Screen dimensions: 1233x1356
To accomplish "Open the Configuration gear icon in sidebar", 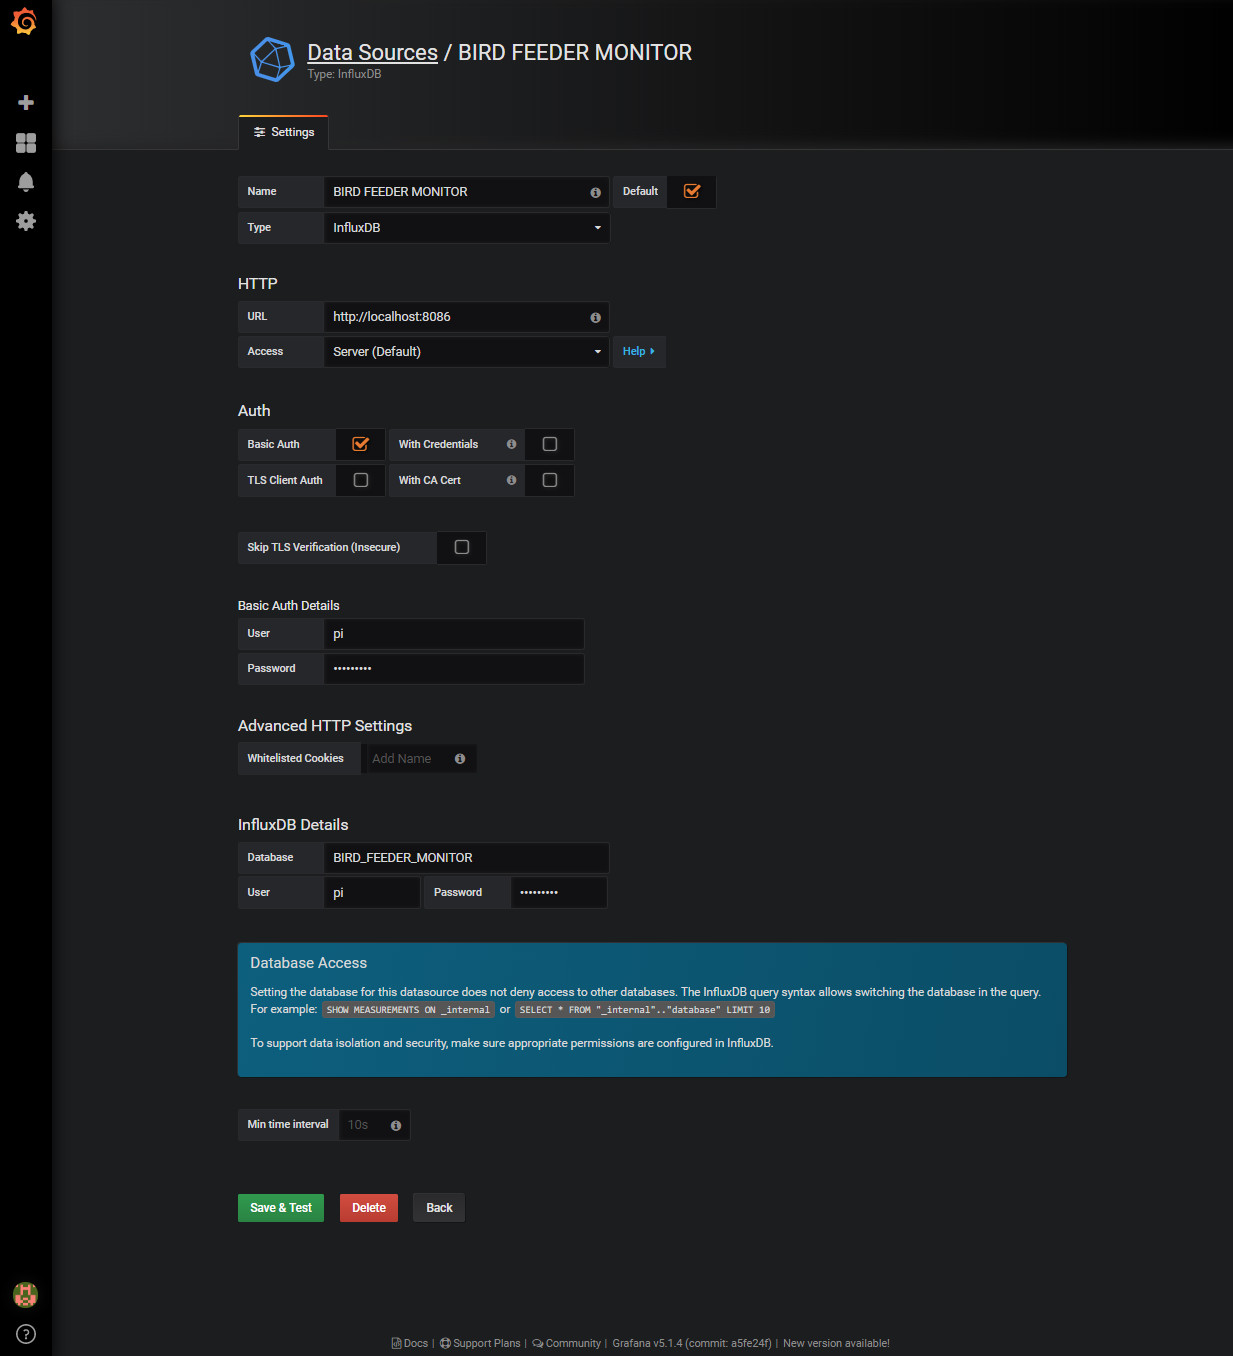I will click(26, 221).
